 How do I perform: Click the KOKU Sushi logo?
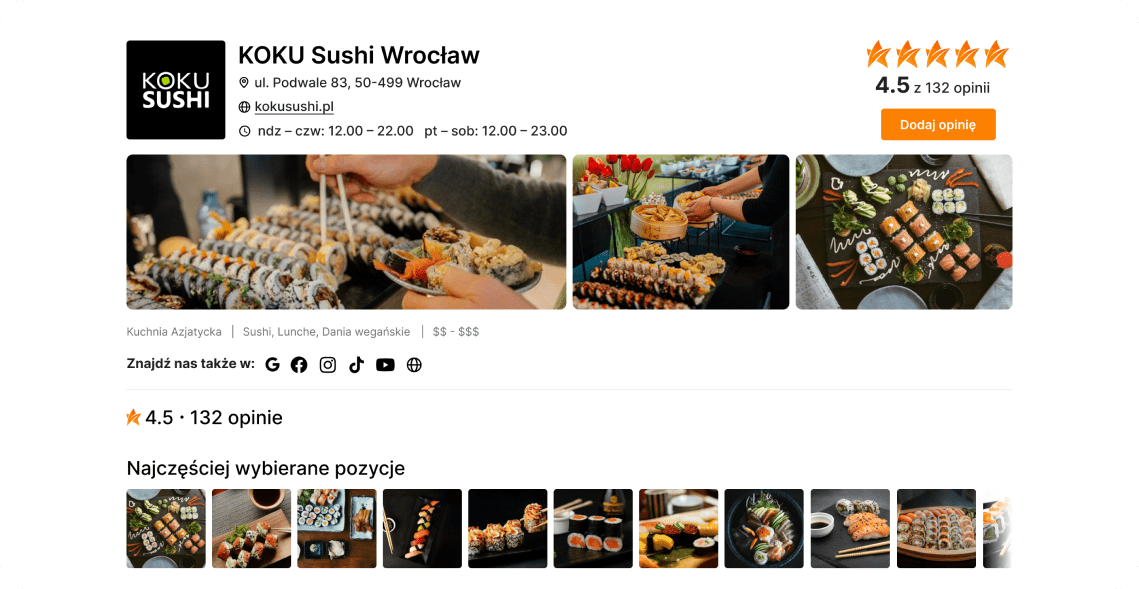pos(176,90)
